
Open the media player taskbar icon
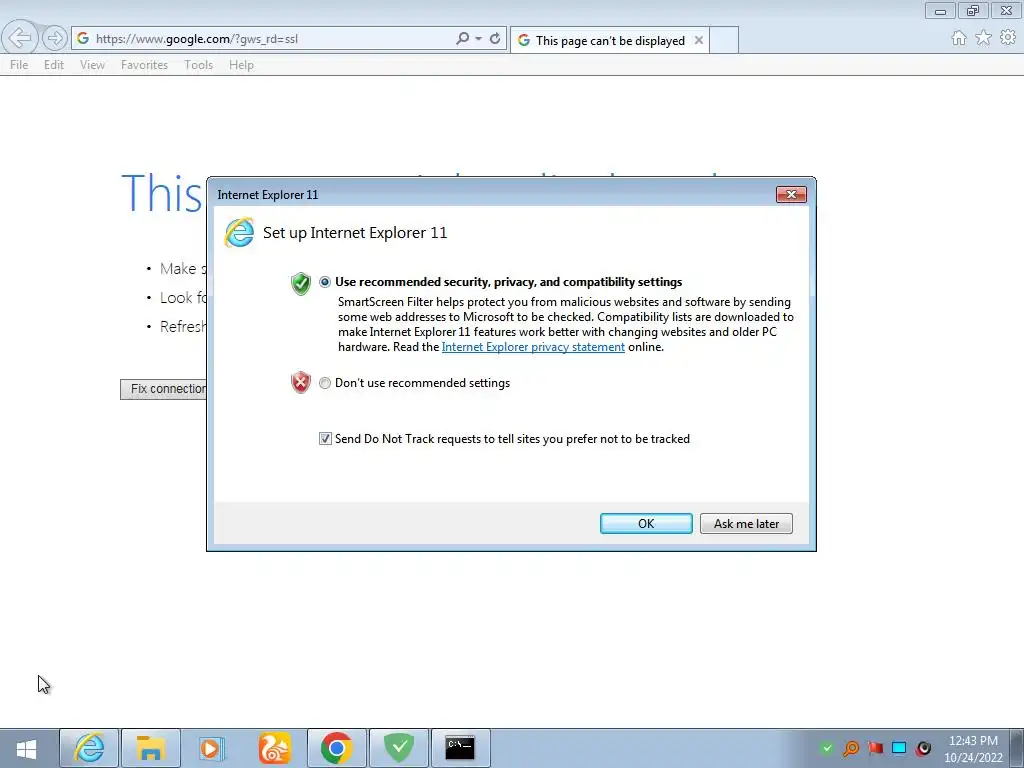point(212,748)
